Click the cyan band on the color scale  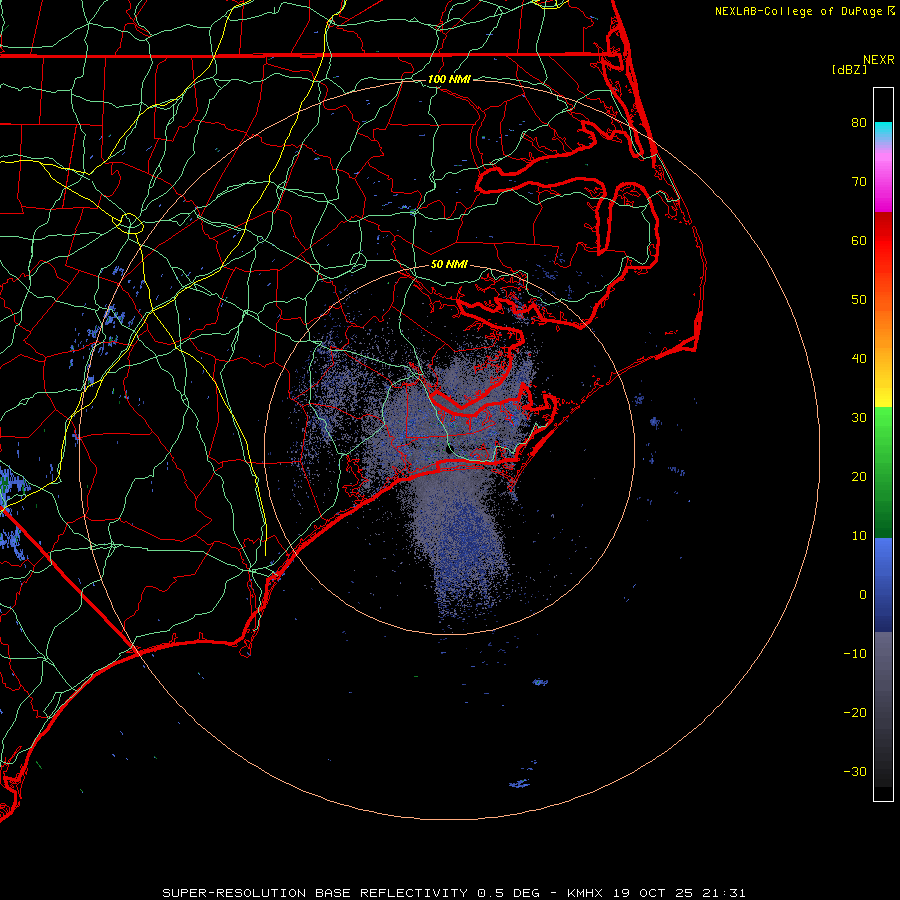tap(883, 132)
